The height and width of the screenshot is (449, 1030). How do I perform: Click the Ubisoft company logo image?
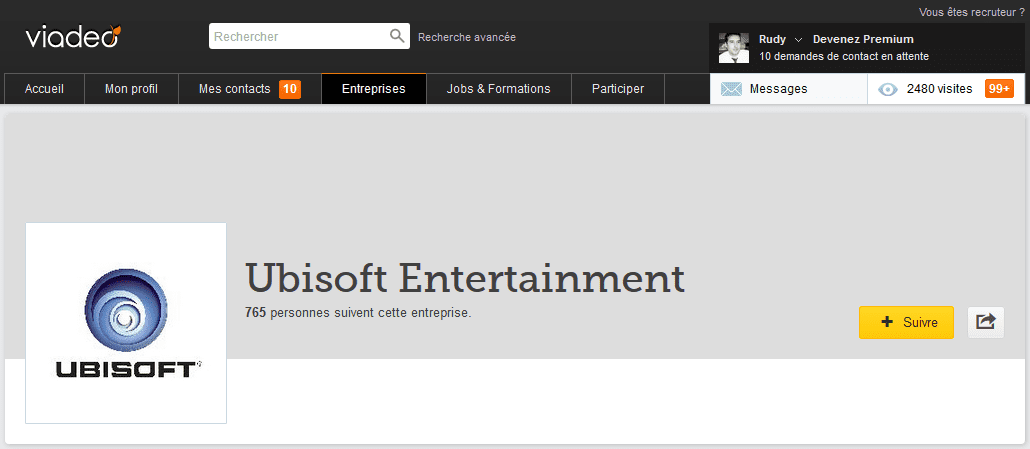[x=126, y=323]
